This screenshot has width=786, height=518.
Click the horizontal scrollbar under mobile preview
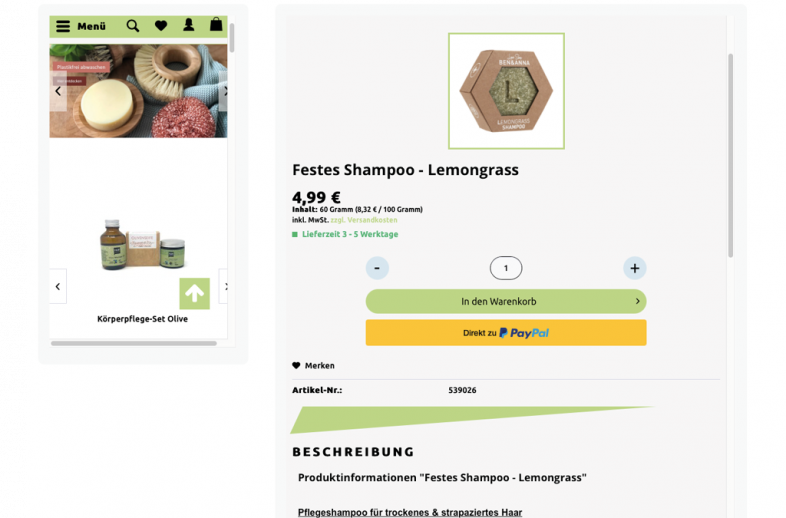pyautogui.click(x=134, y=343)
